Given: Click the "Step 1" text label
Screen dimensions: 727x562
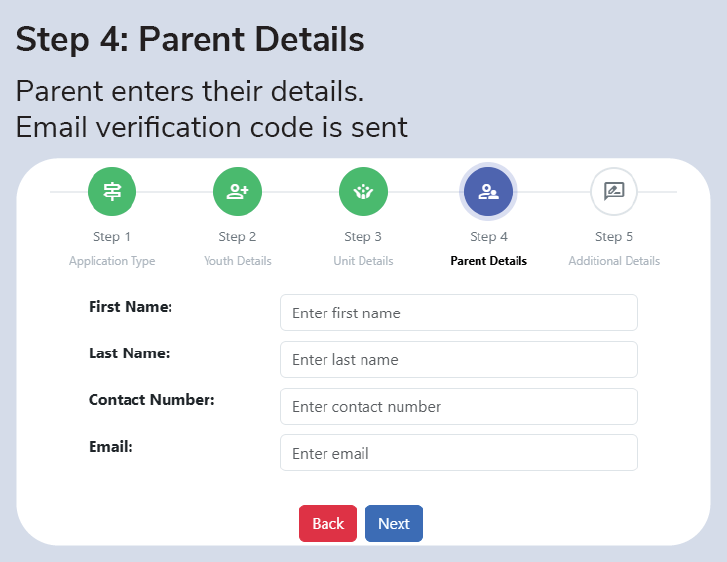Looking at the screenshot, I should (112, 237).
